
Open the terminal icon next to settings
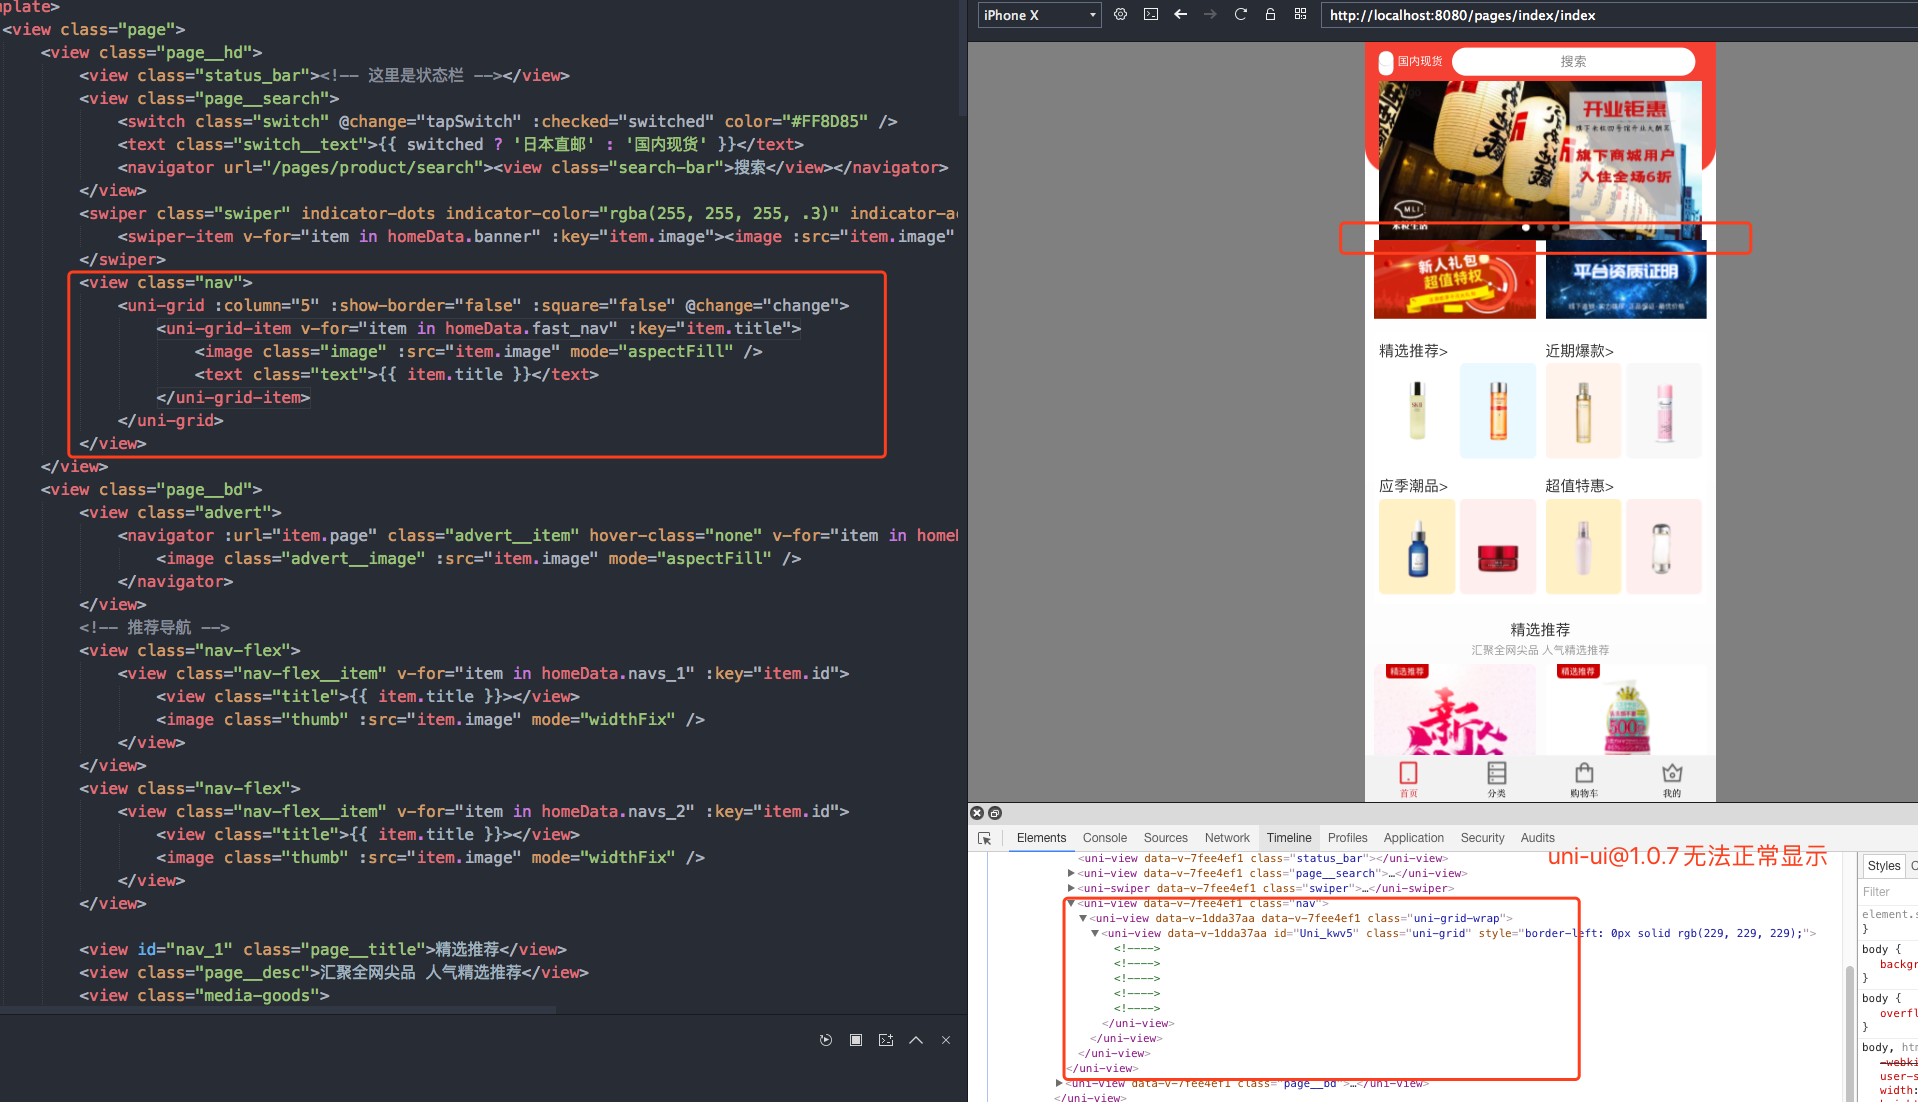click(1150, 14)
